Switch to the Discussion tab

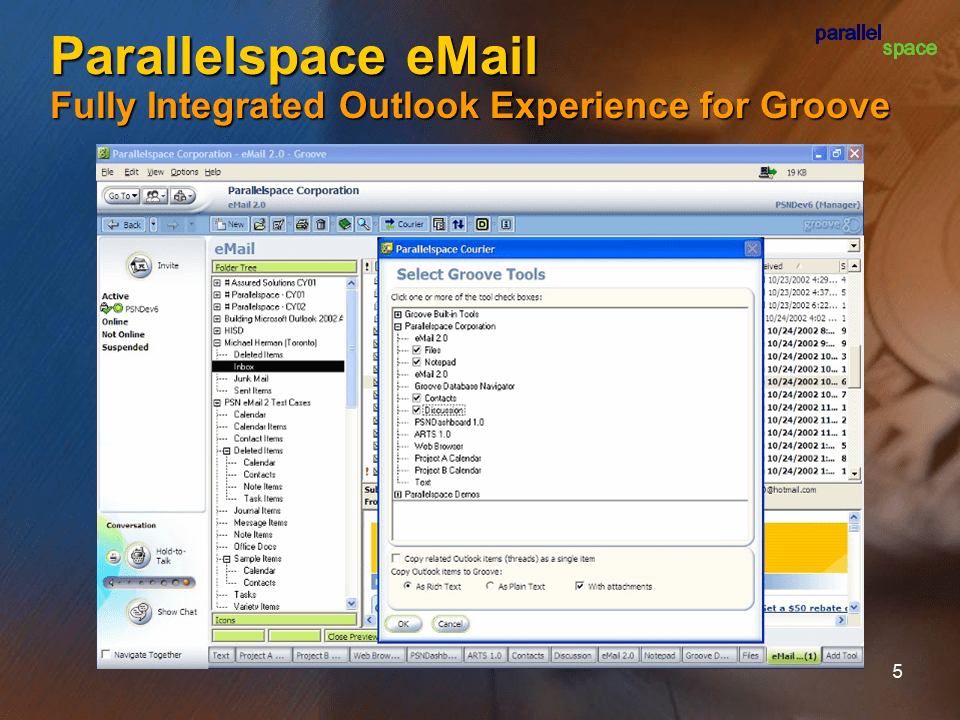coord(572,656)
